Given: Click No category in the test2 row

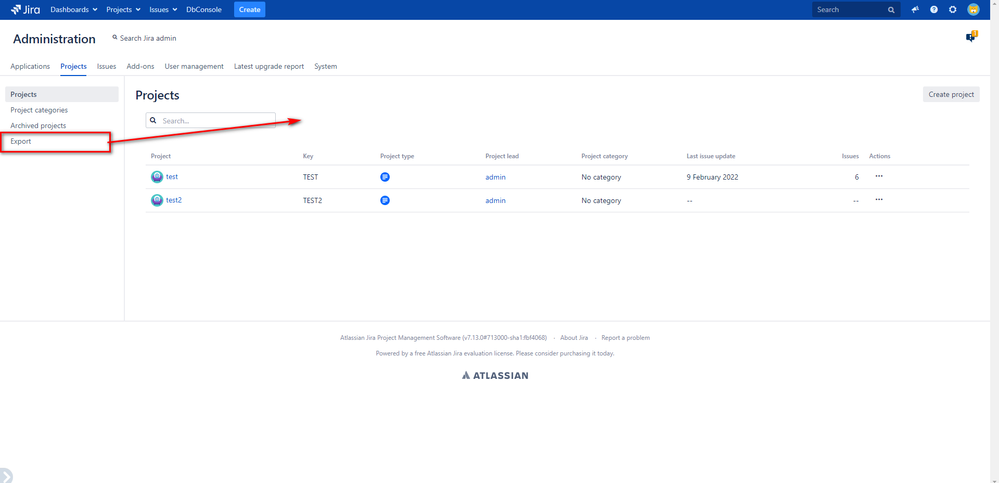Looking at the screenshot, I should pyautogui.click(x=601, y=200).
